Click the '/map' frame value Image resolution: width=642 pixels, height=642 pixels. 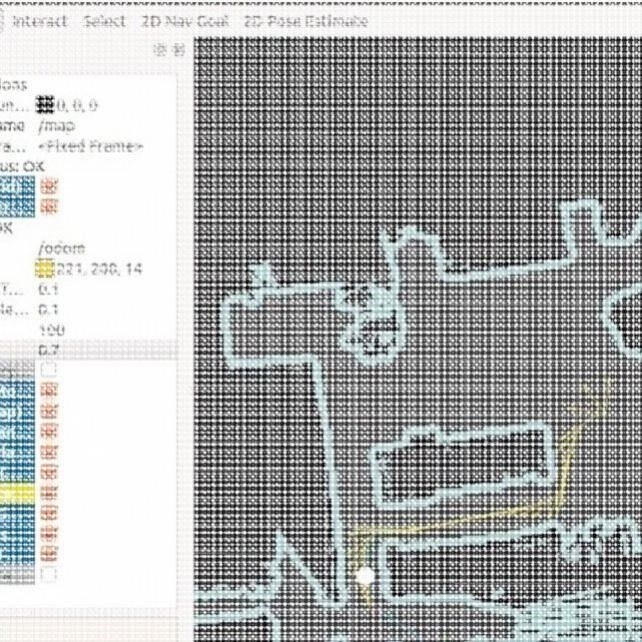57,126
